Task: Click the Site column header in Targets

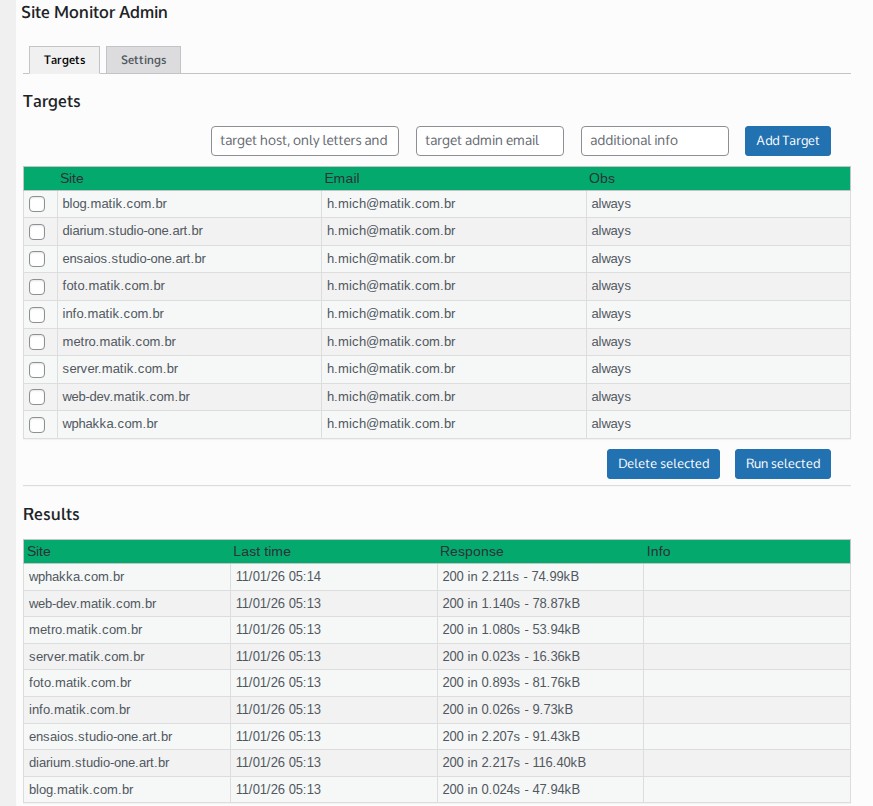Action: click(x=72, y=179)
